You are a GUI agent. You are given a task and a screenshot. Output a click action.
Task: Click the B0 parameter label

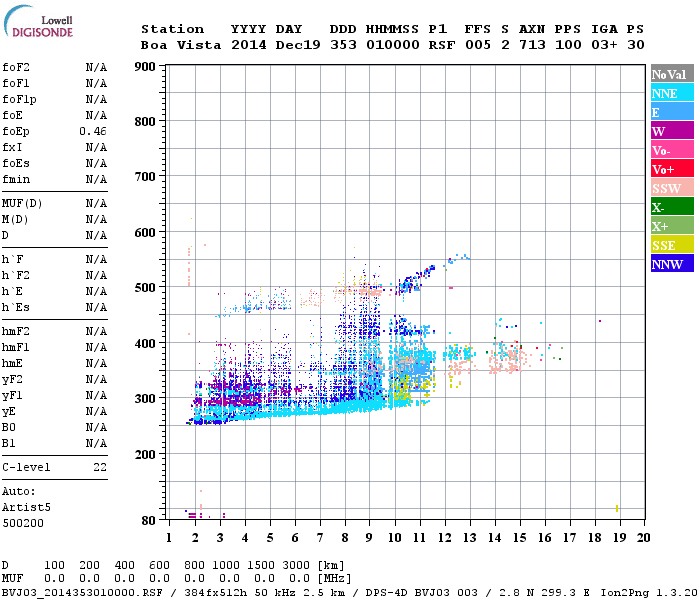[x=8, y=427]
